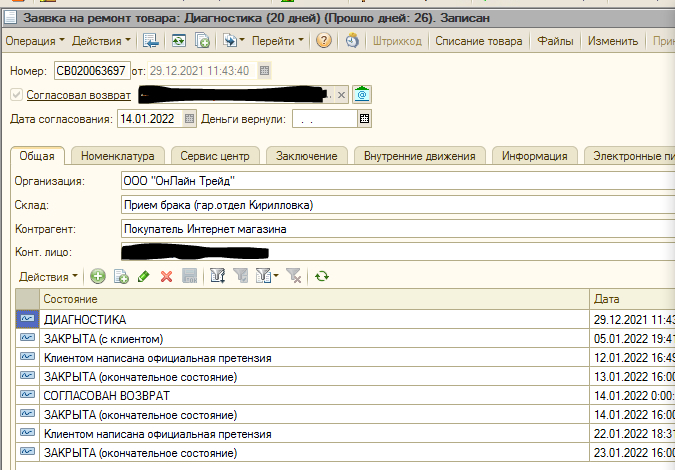The width and height of the screenshot is (675, 470).
Task: Open the table's Действия dropdown above Состояние
Action: (48, 276)
